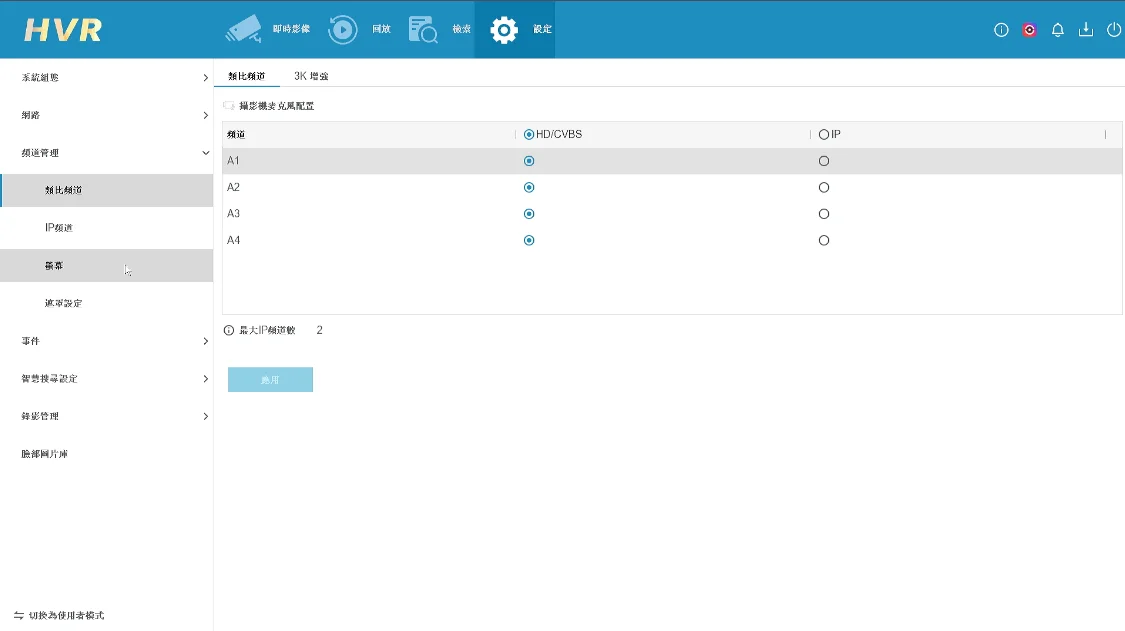Image resolution: width=1125 pixels, height=631 pixels.
Task: Click the colorful camera app icon
Action: [1029, 30]
